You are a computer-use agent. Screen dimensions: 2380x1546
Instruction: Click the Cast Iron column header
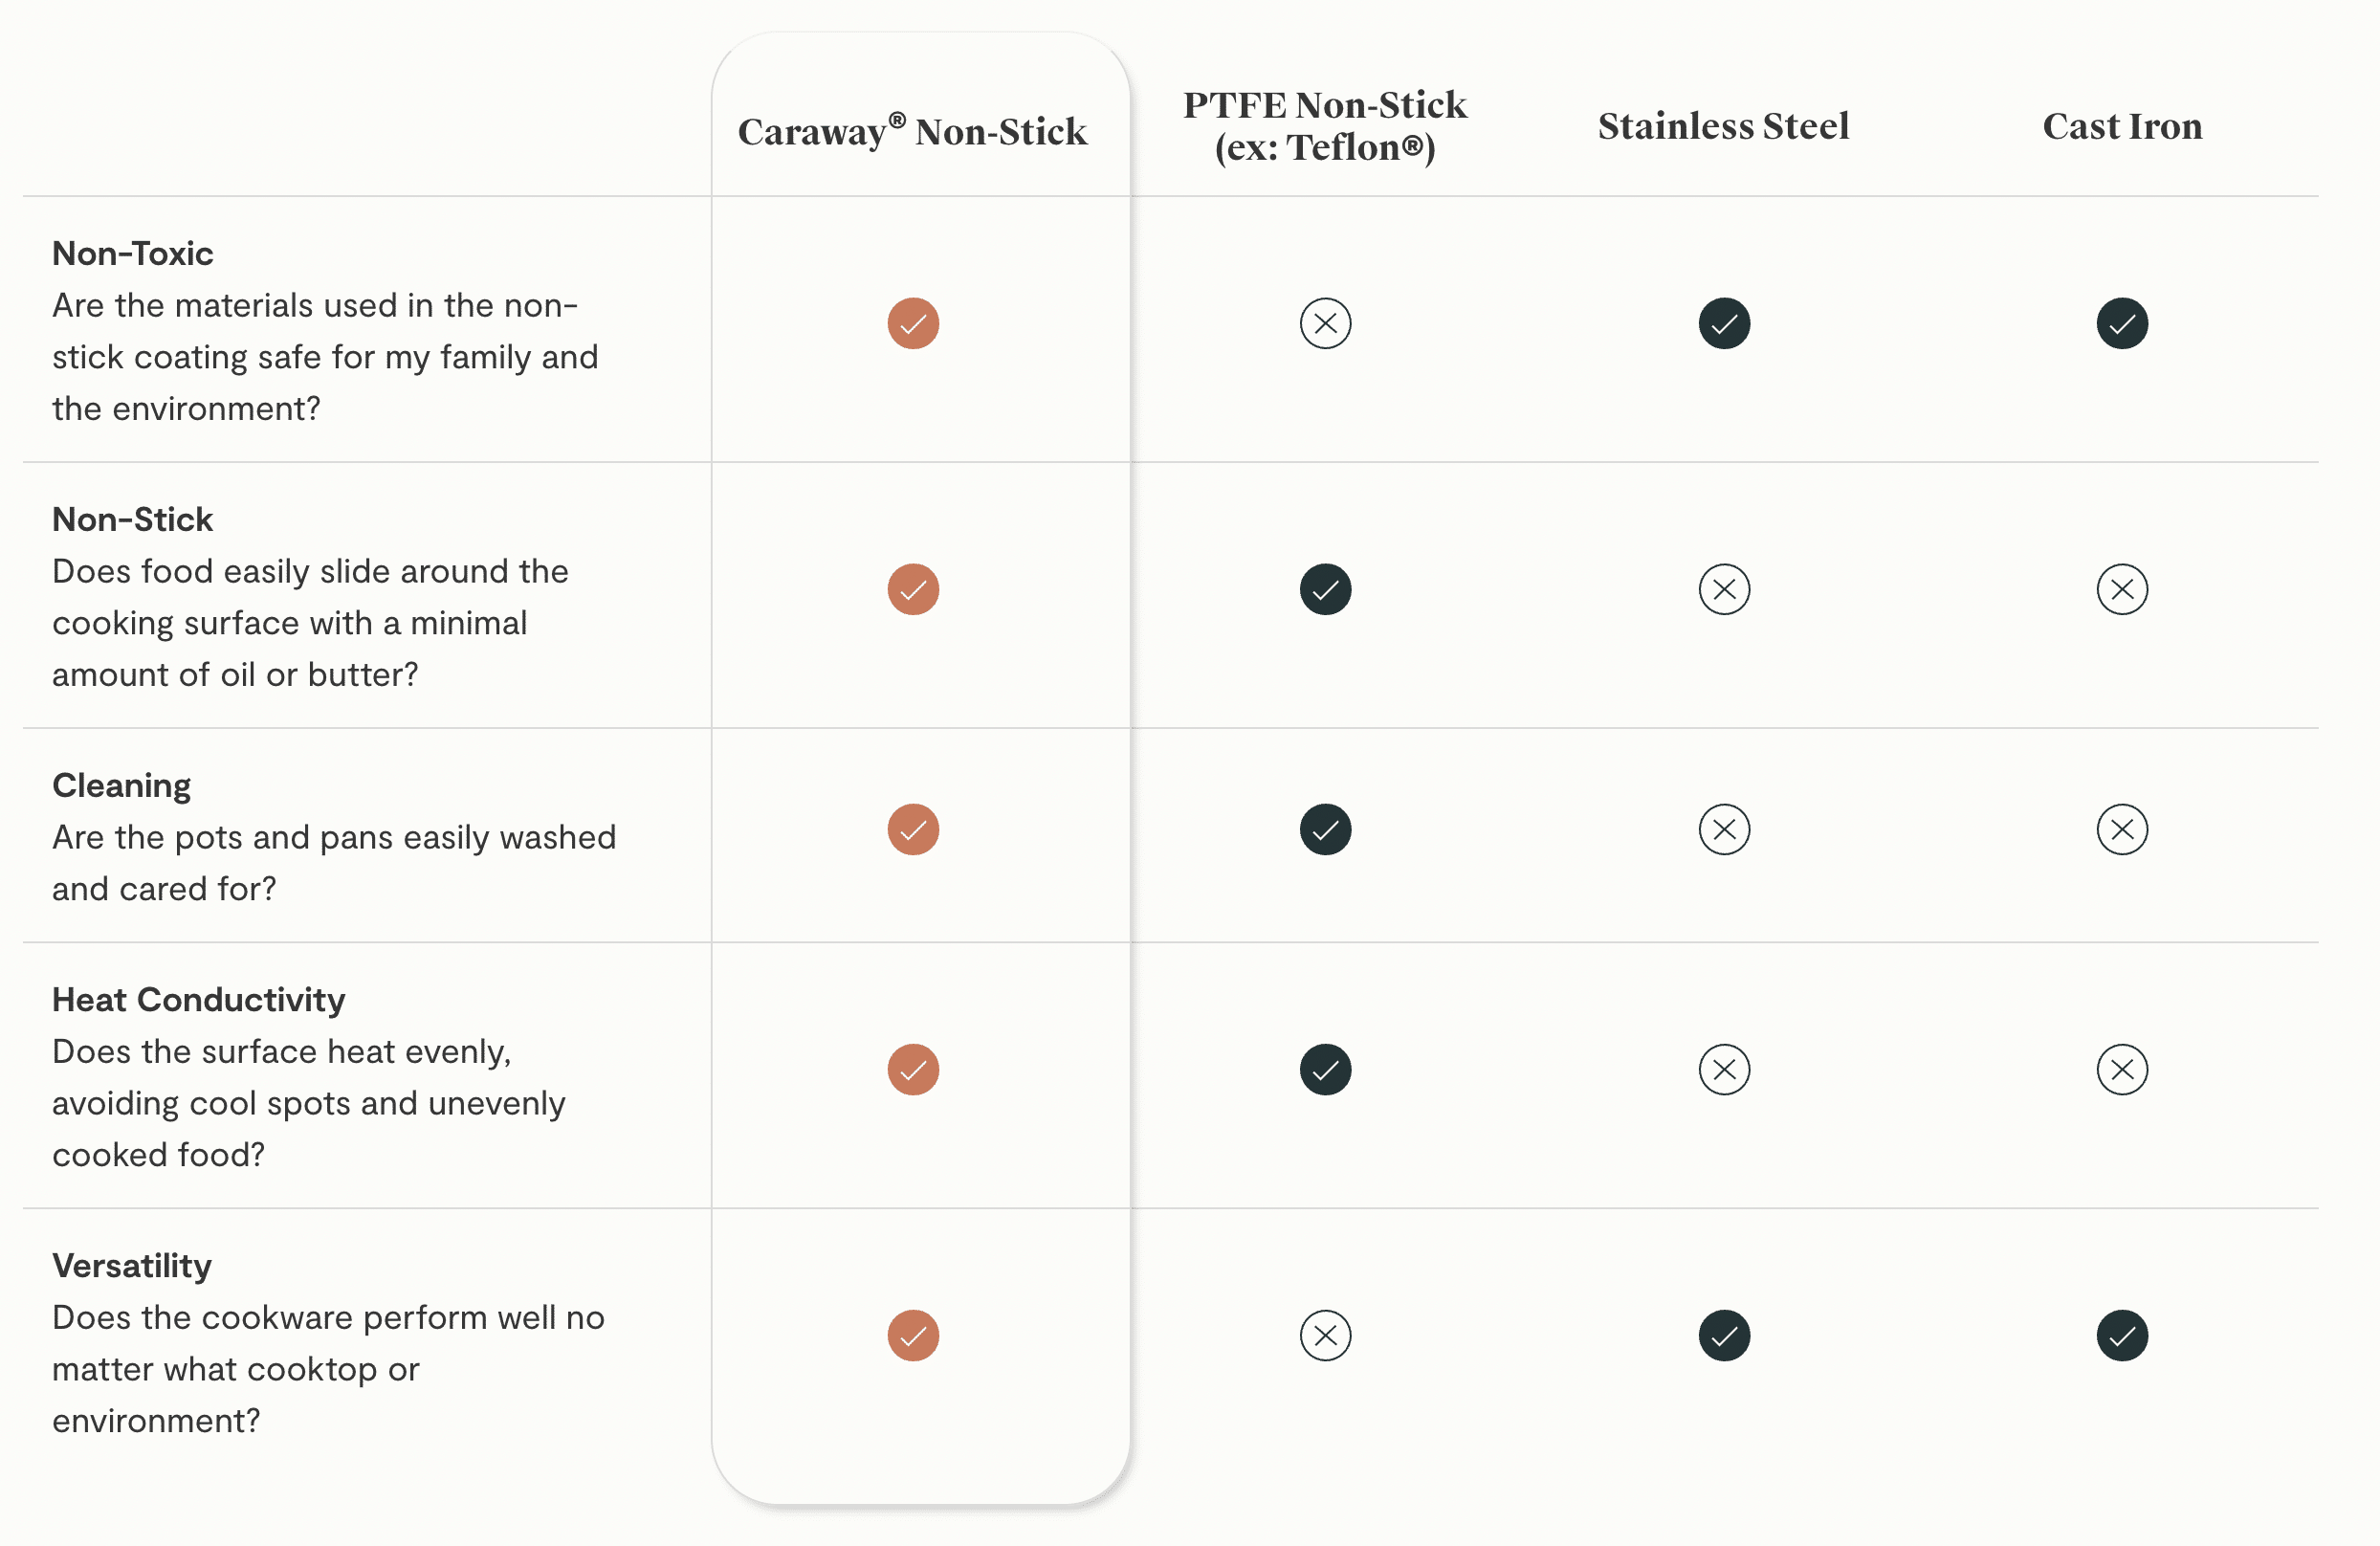(2122, 126)
